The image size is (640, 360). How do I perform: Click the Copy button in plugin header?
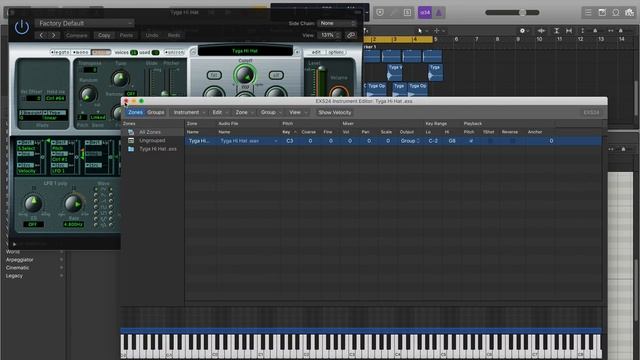(104, 36)
